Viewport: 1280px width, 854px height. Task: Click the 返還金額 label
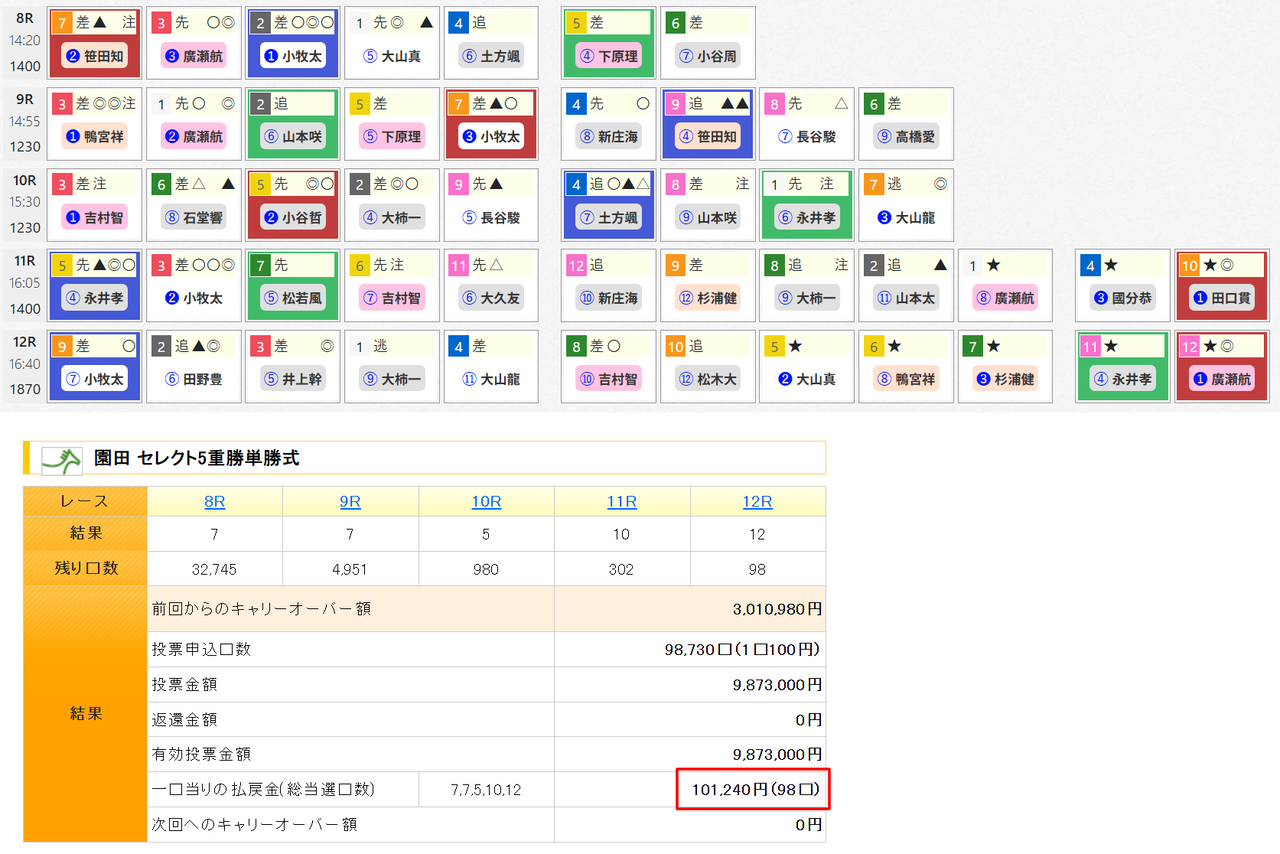pos(184,720)
